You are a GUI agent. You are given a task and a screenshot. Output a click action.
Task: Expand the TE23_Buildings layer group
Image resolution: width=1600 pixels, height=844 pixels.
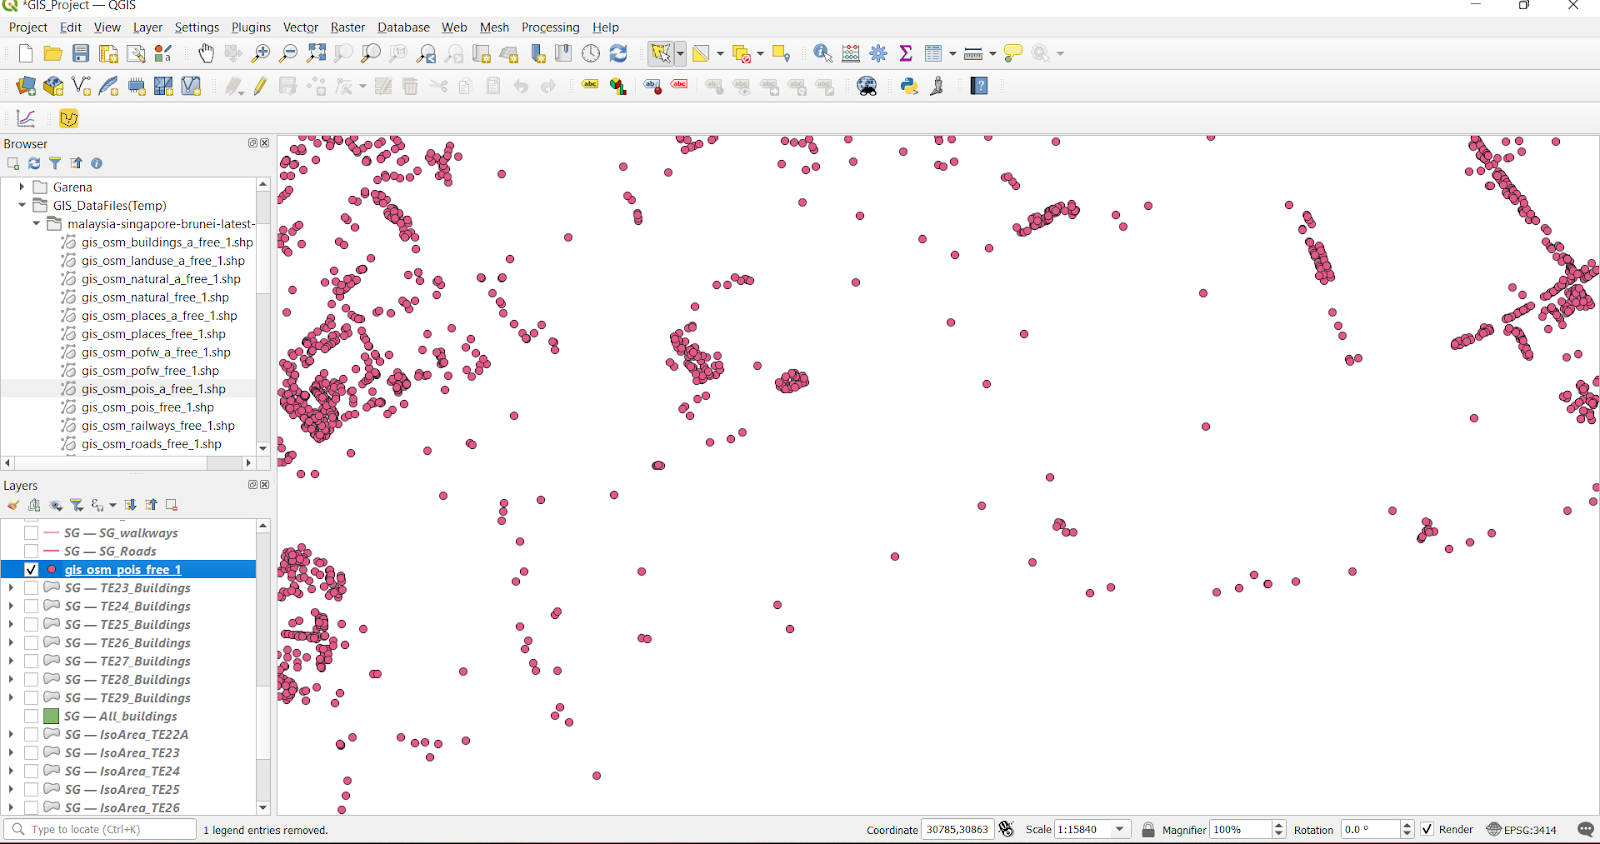11,588
